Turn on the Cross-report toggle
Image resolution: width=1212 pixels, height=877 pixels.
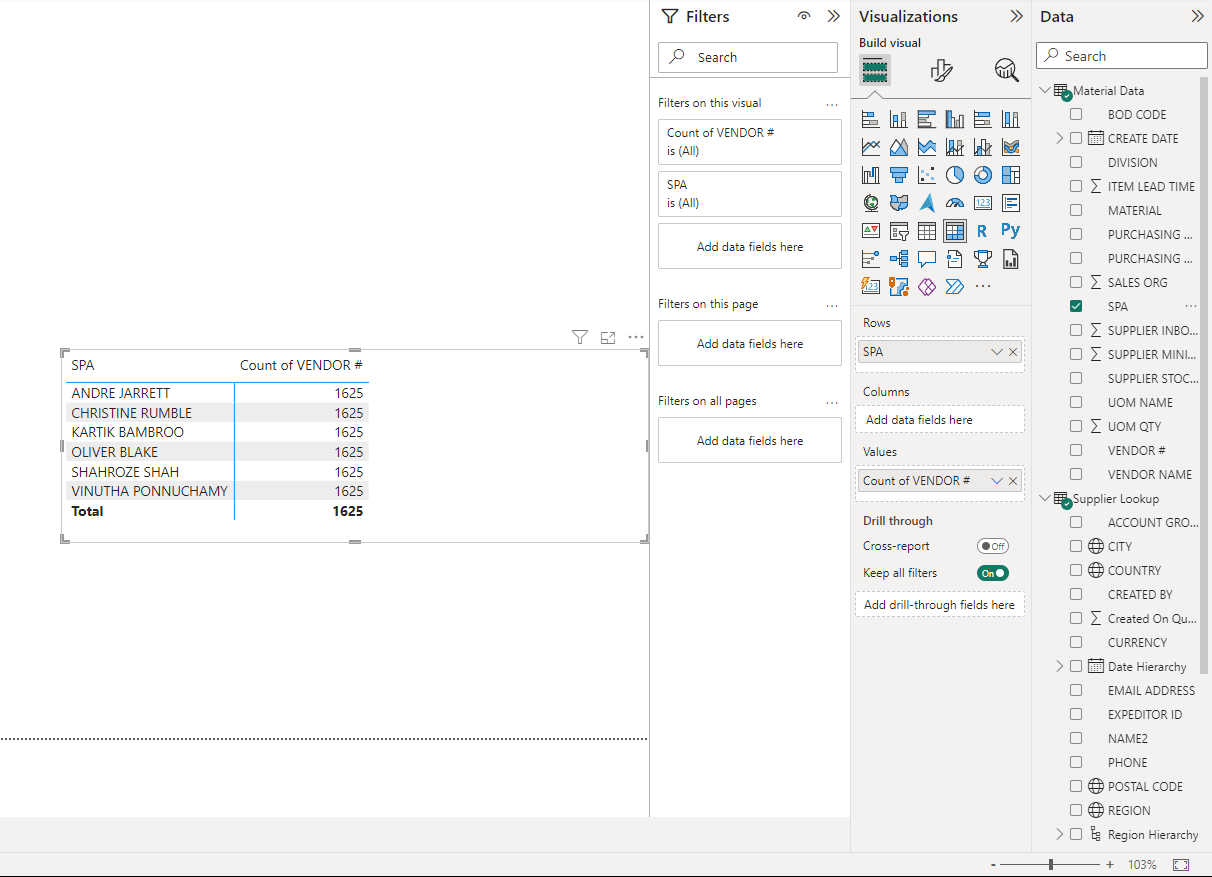pyautogui.click(x=993, y=546)
